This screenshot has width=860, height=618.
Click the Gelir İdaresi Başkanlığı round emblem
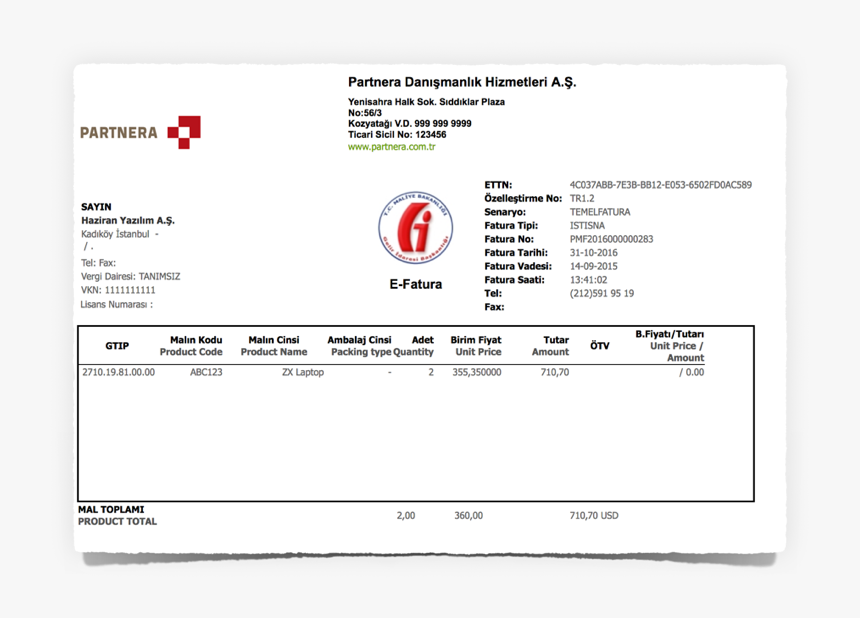click(x=416, y=228)
